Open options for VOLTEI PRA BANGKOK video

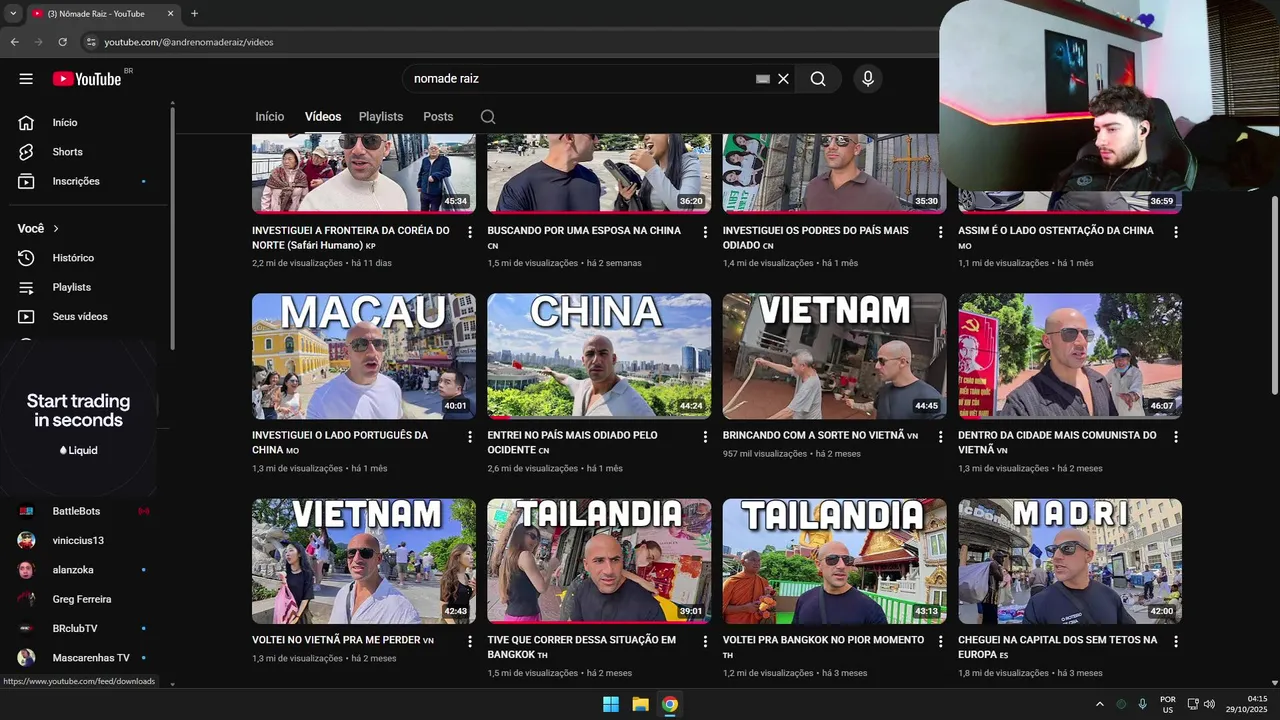click(x=940, y=641)
